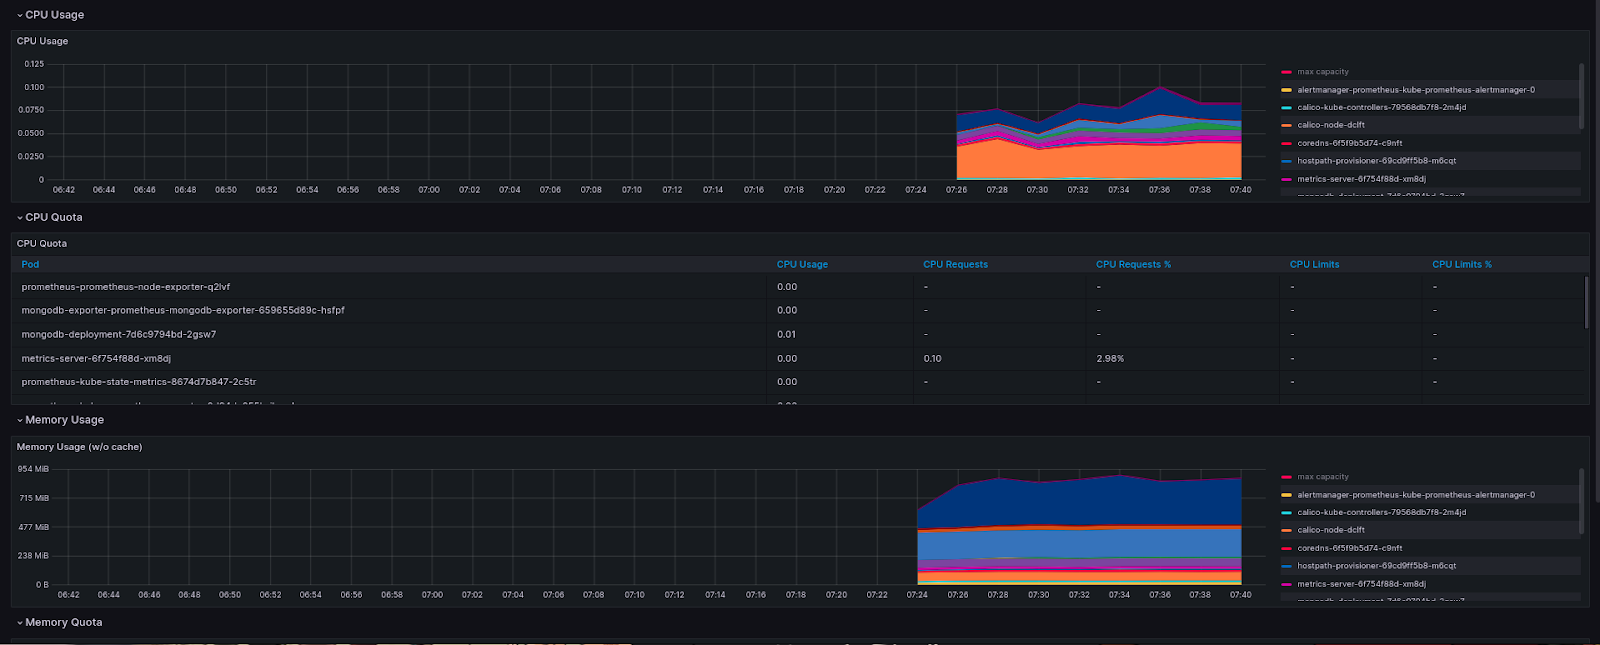Sort the table by CPU Usage column header
This screenshot has height=645, width=1600.
pos(802,264)
